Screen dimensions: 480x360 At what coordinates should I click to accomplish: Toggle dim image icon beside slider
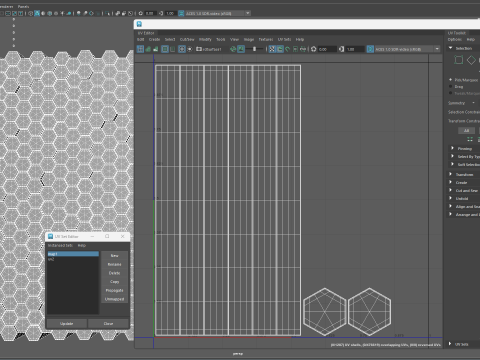[241, 49]
